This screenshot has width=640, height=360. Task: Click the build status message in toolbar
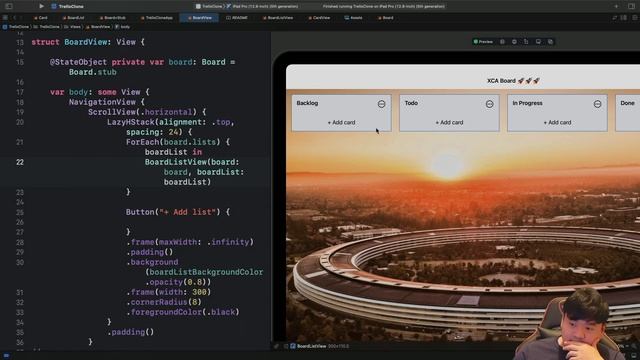(384, 6)
